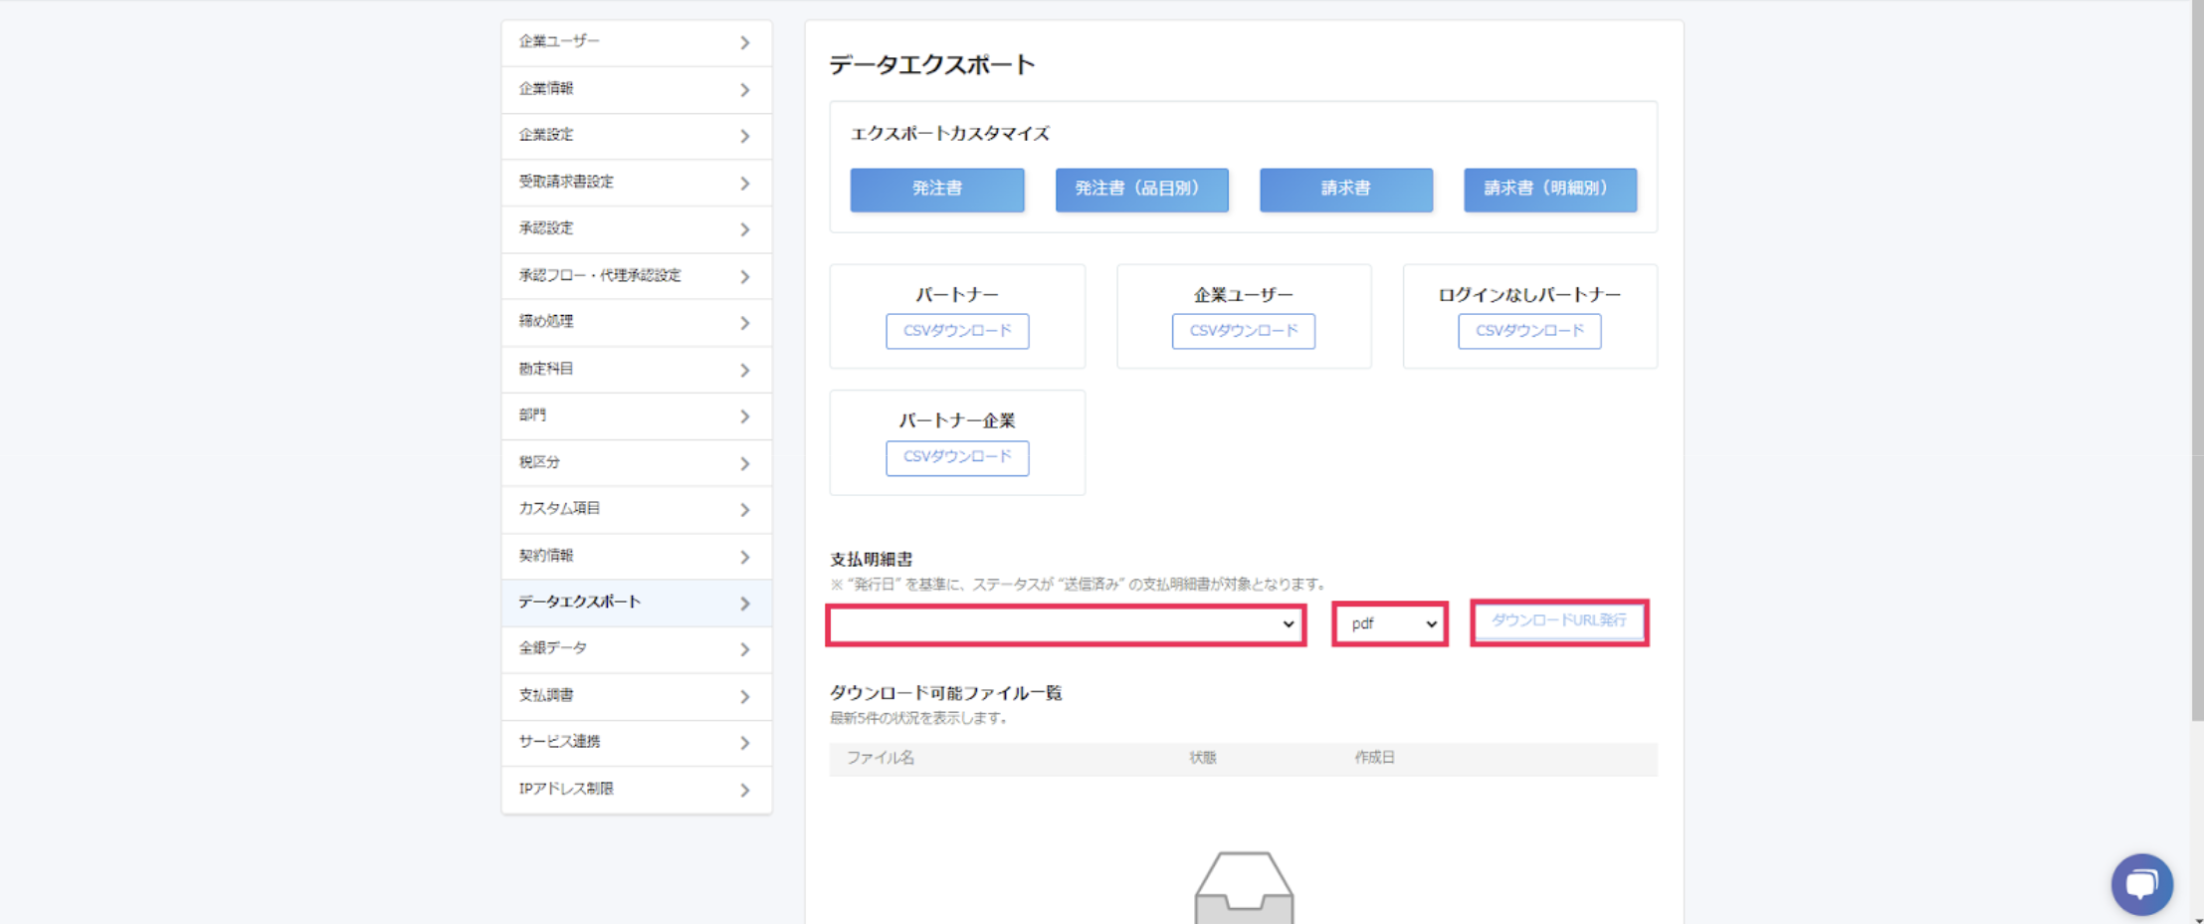Open the 支払明細書 period dropdown
Screen dimensions: 2204x924
point(1066,625)
